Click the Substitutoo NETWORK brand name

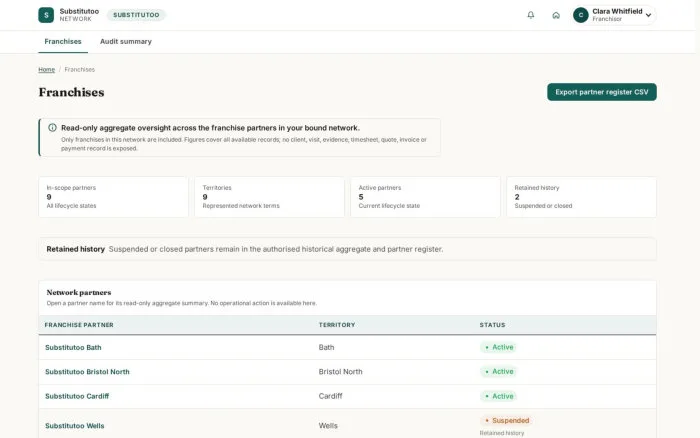coord(79,15)
